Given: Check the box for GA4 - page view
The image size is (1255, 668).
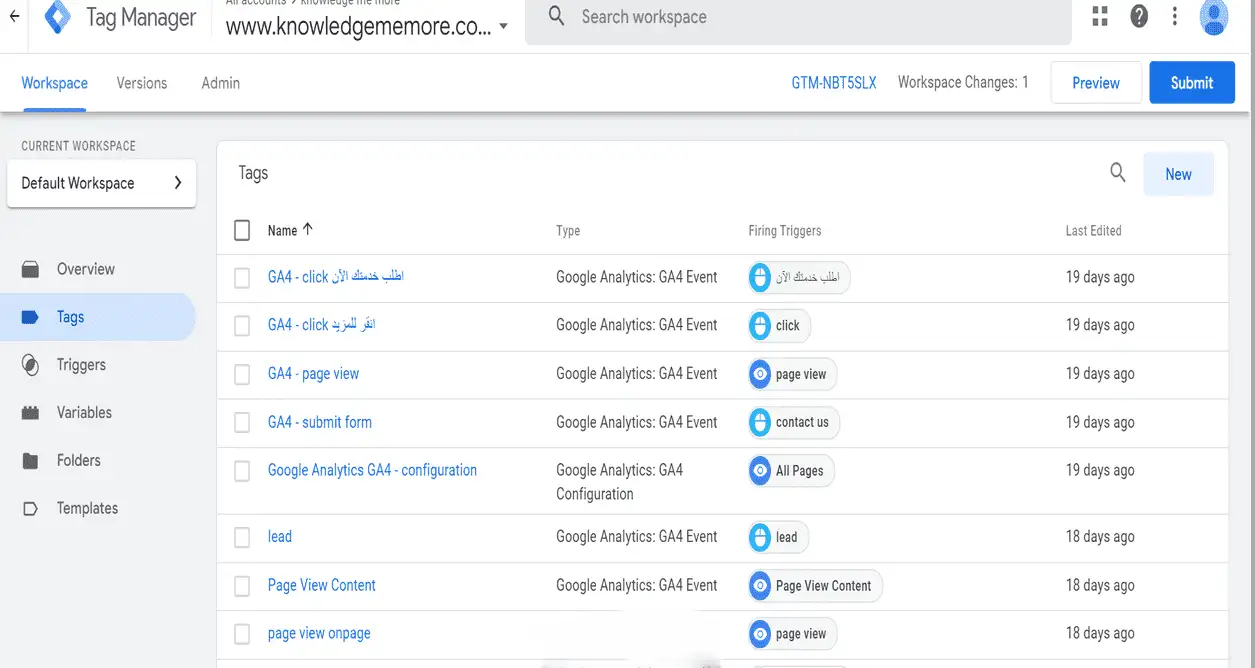Looking at the screenshot, I should [242, 374].
